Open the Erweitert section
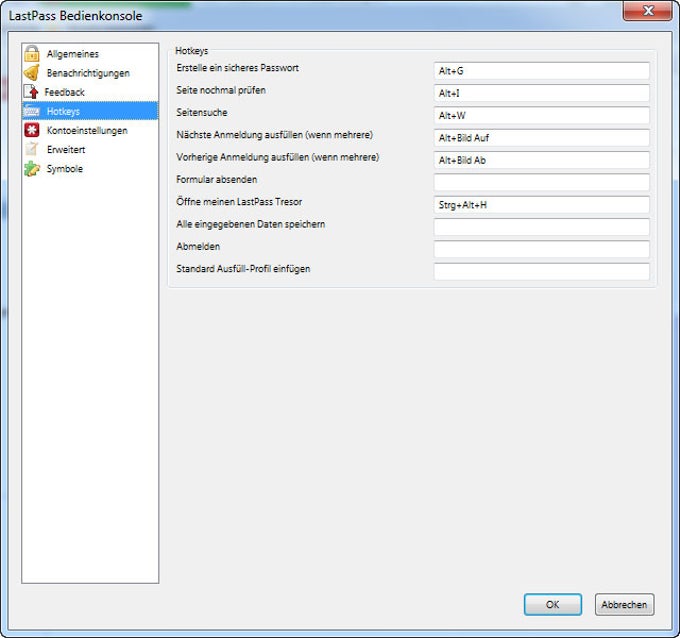Screen dimensions: 680x638 pos(66,150)
